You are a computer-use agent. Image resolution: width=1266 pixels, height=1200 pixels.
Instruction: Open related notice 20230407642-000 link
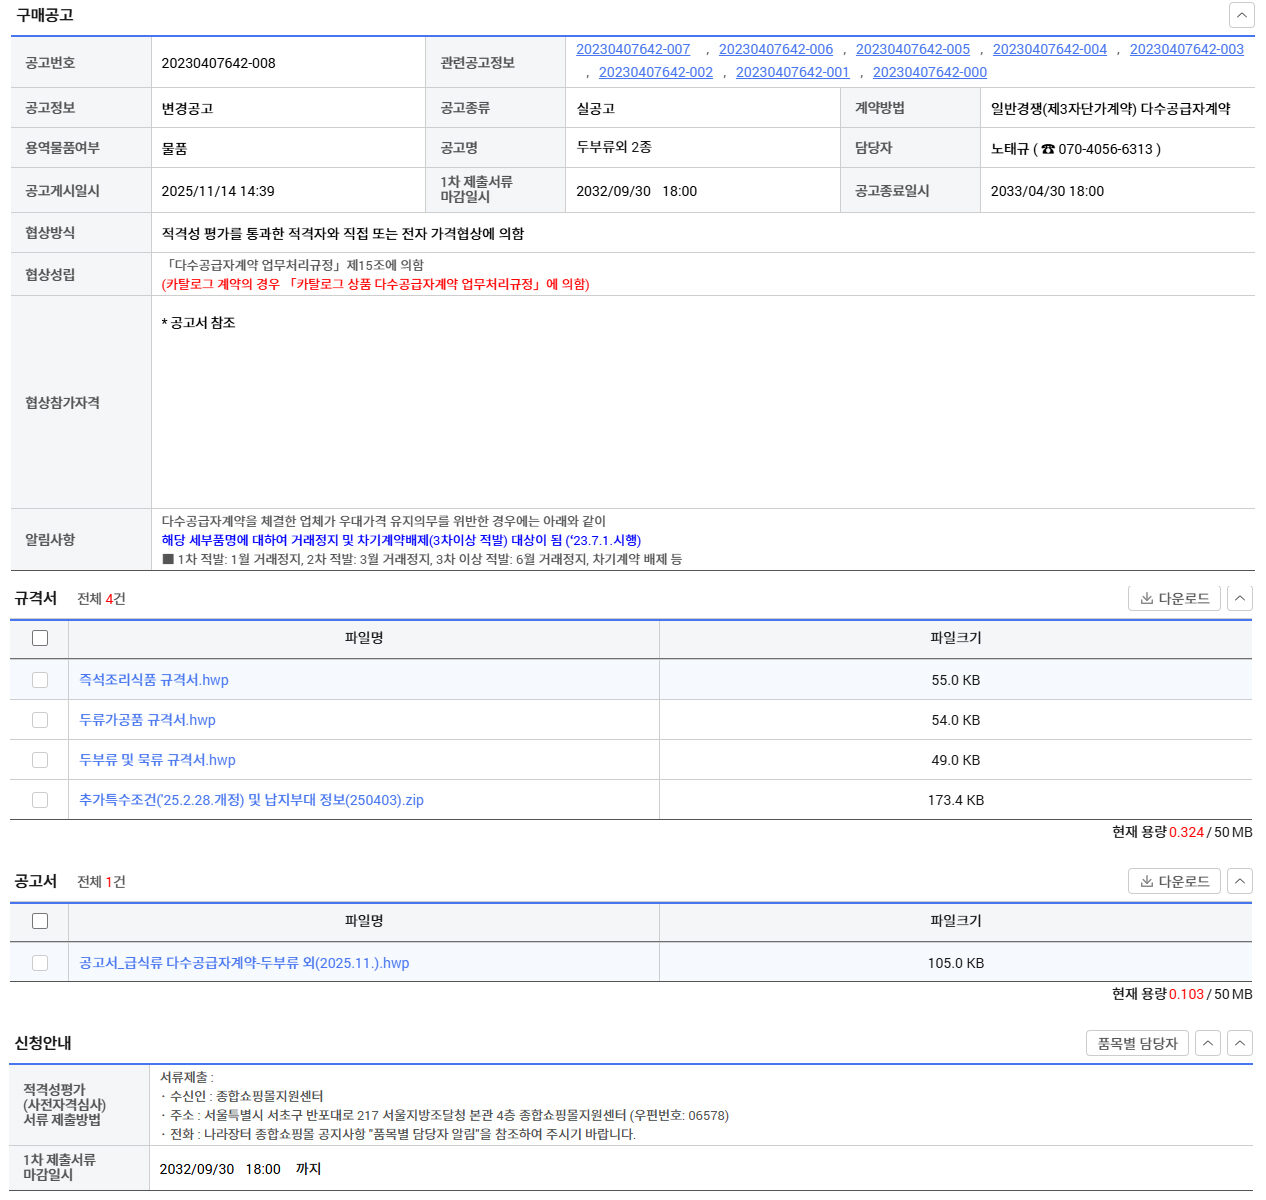pyautogui.click(x=929, y=72)
